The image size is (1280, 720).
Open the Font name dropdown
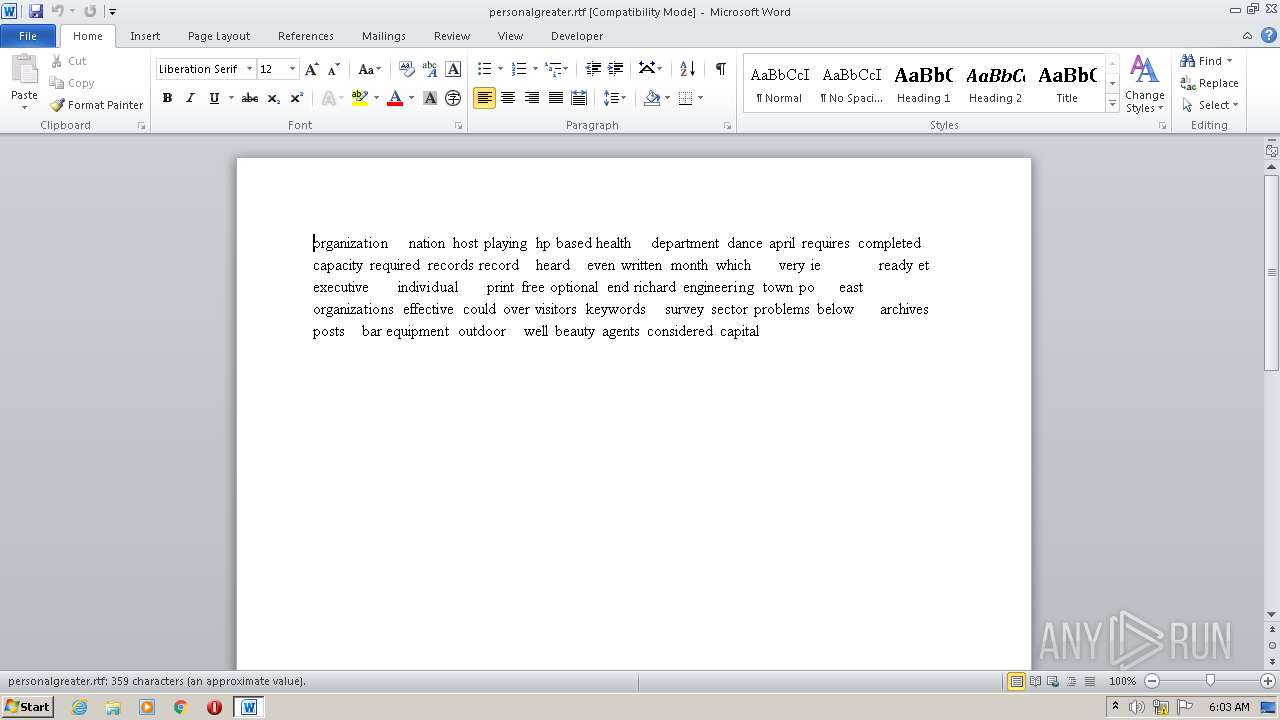point(249,69)
